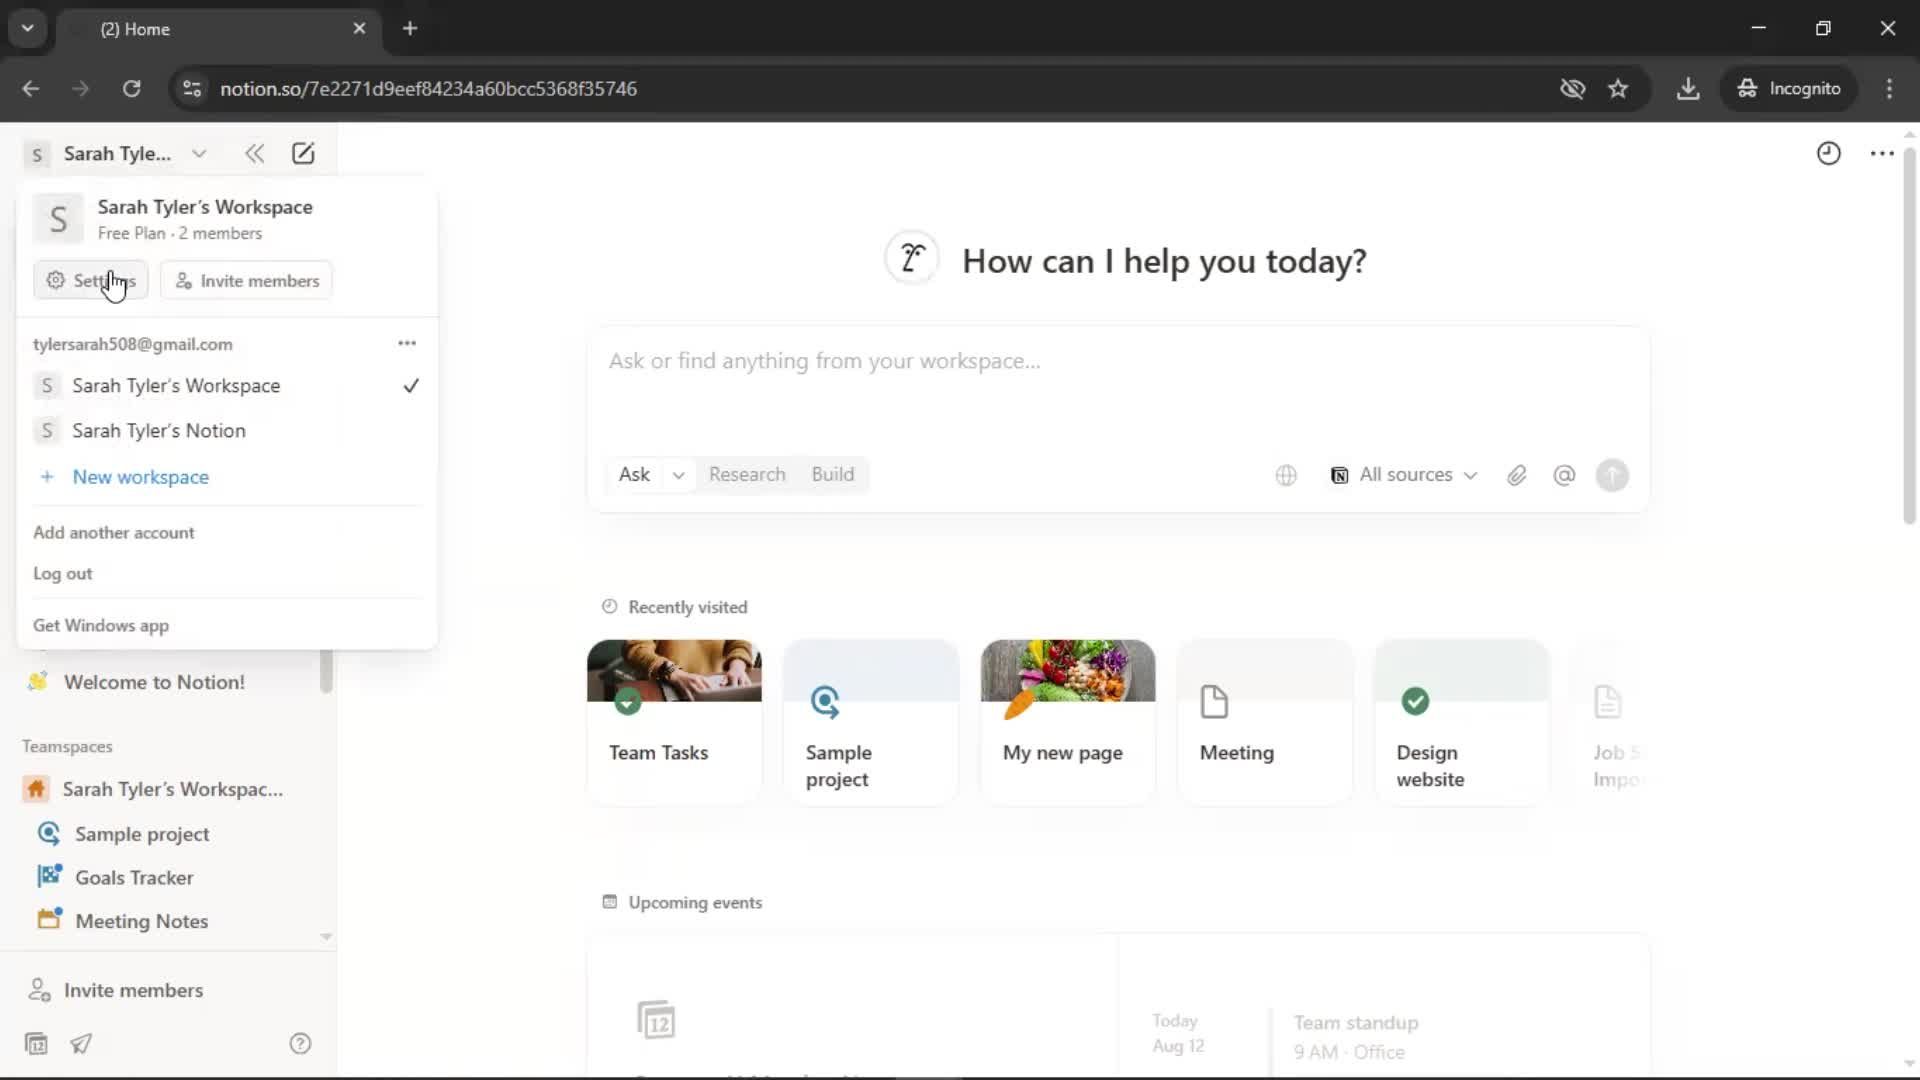The height and width of the screenshot is (1080, 1920).
Task: Open the calendar icon in sidebar footer
Action: (36, 1044)
